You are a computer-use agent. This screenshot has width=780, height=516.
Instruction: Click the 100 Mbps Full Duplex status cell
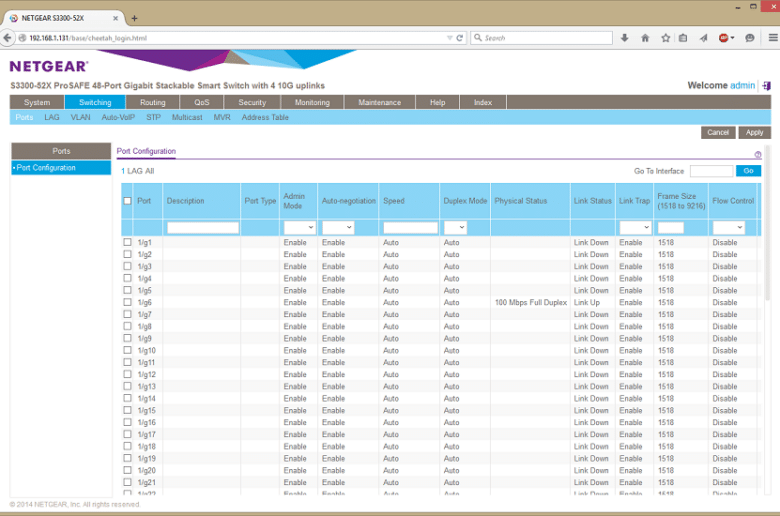(531, 302)
